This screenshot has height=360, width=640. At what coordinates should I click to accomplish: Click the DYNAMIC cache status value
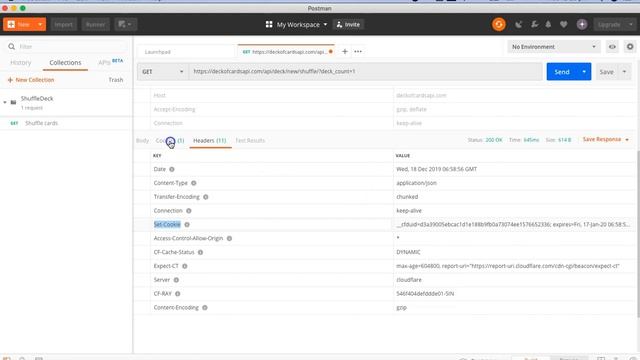pos(408,252)
